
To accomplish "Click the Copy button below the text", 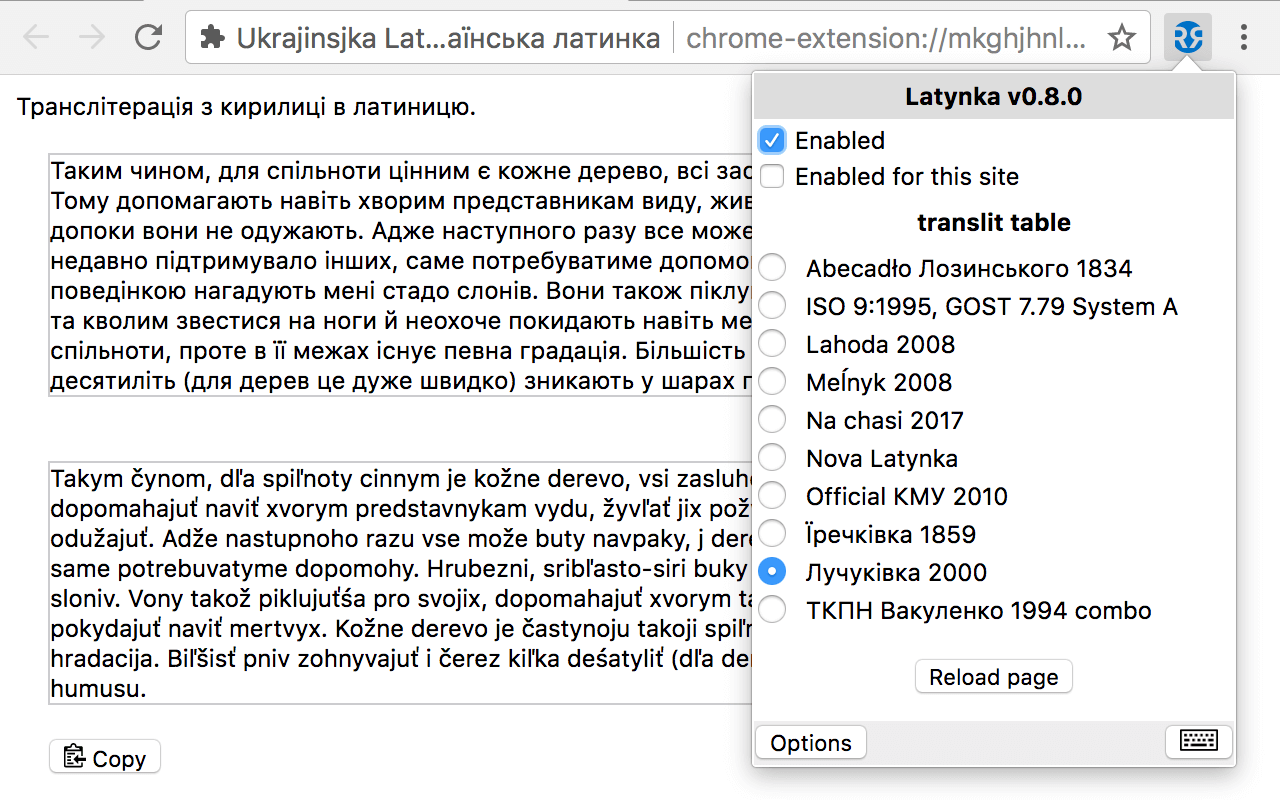I will coord(104,757).
